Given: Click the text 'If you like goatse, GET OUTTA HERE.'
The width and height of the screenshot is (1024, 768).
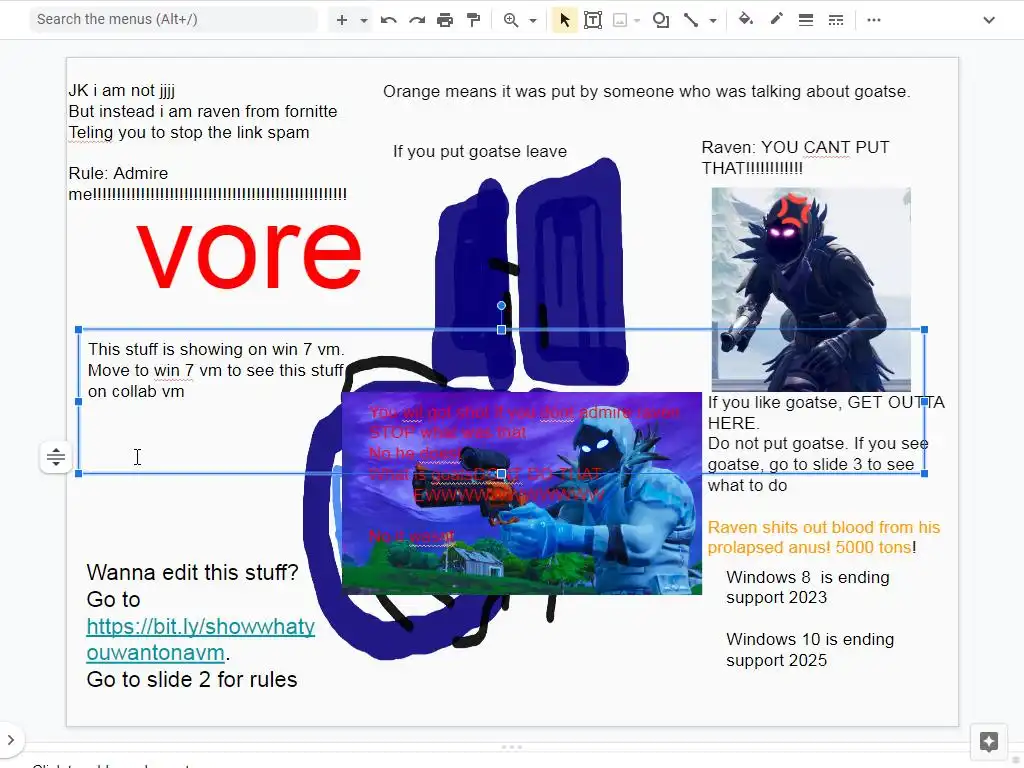Looking at the screenshot, I should click(x=826, y=412).
